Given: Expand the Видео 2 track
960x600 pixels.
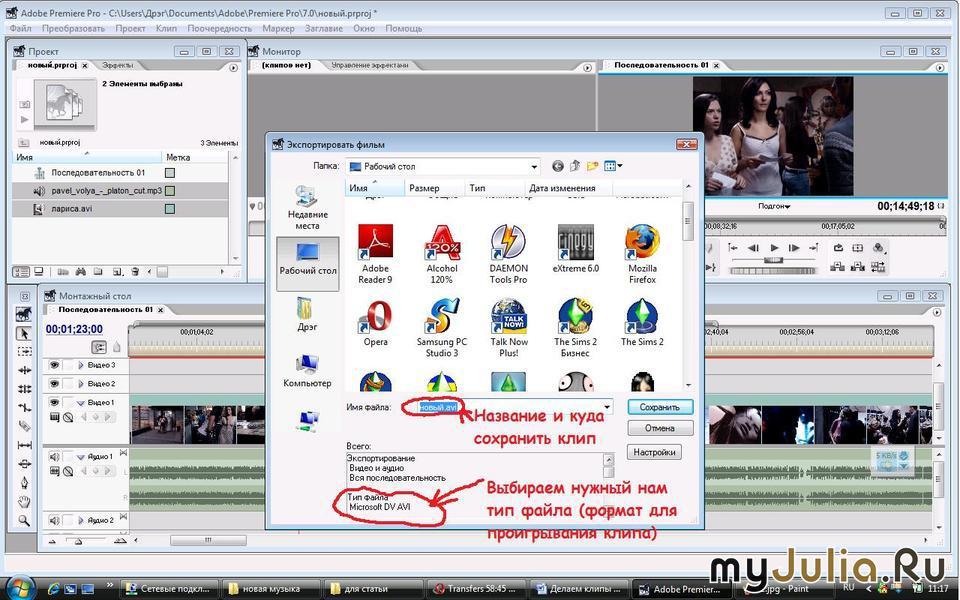Looking at the screenshot, I should click(x=80, y=383).
